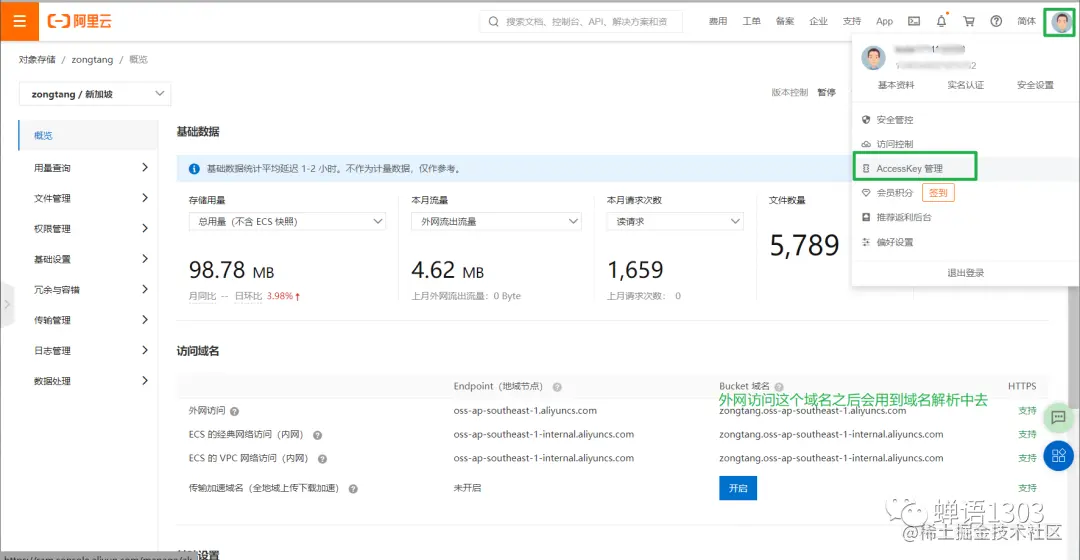Click help icon next to Bucket 域名
The height and width of the screenshot is (560, 1080).
(779, 387)
